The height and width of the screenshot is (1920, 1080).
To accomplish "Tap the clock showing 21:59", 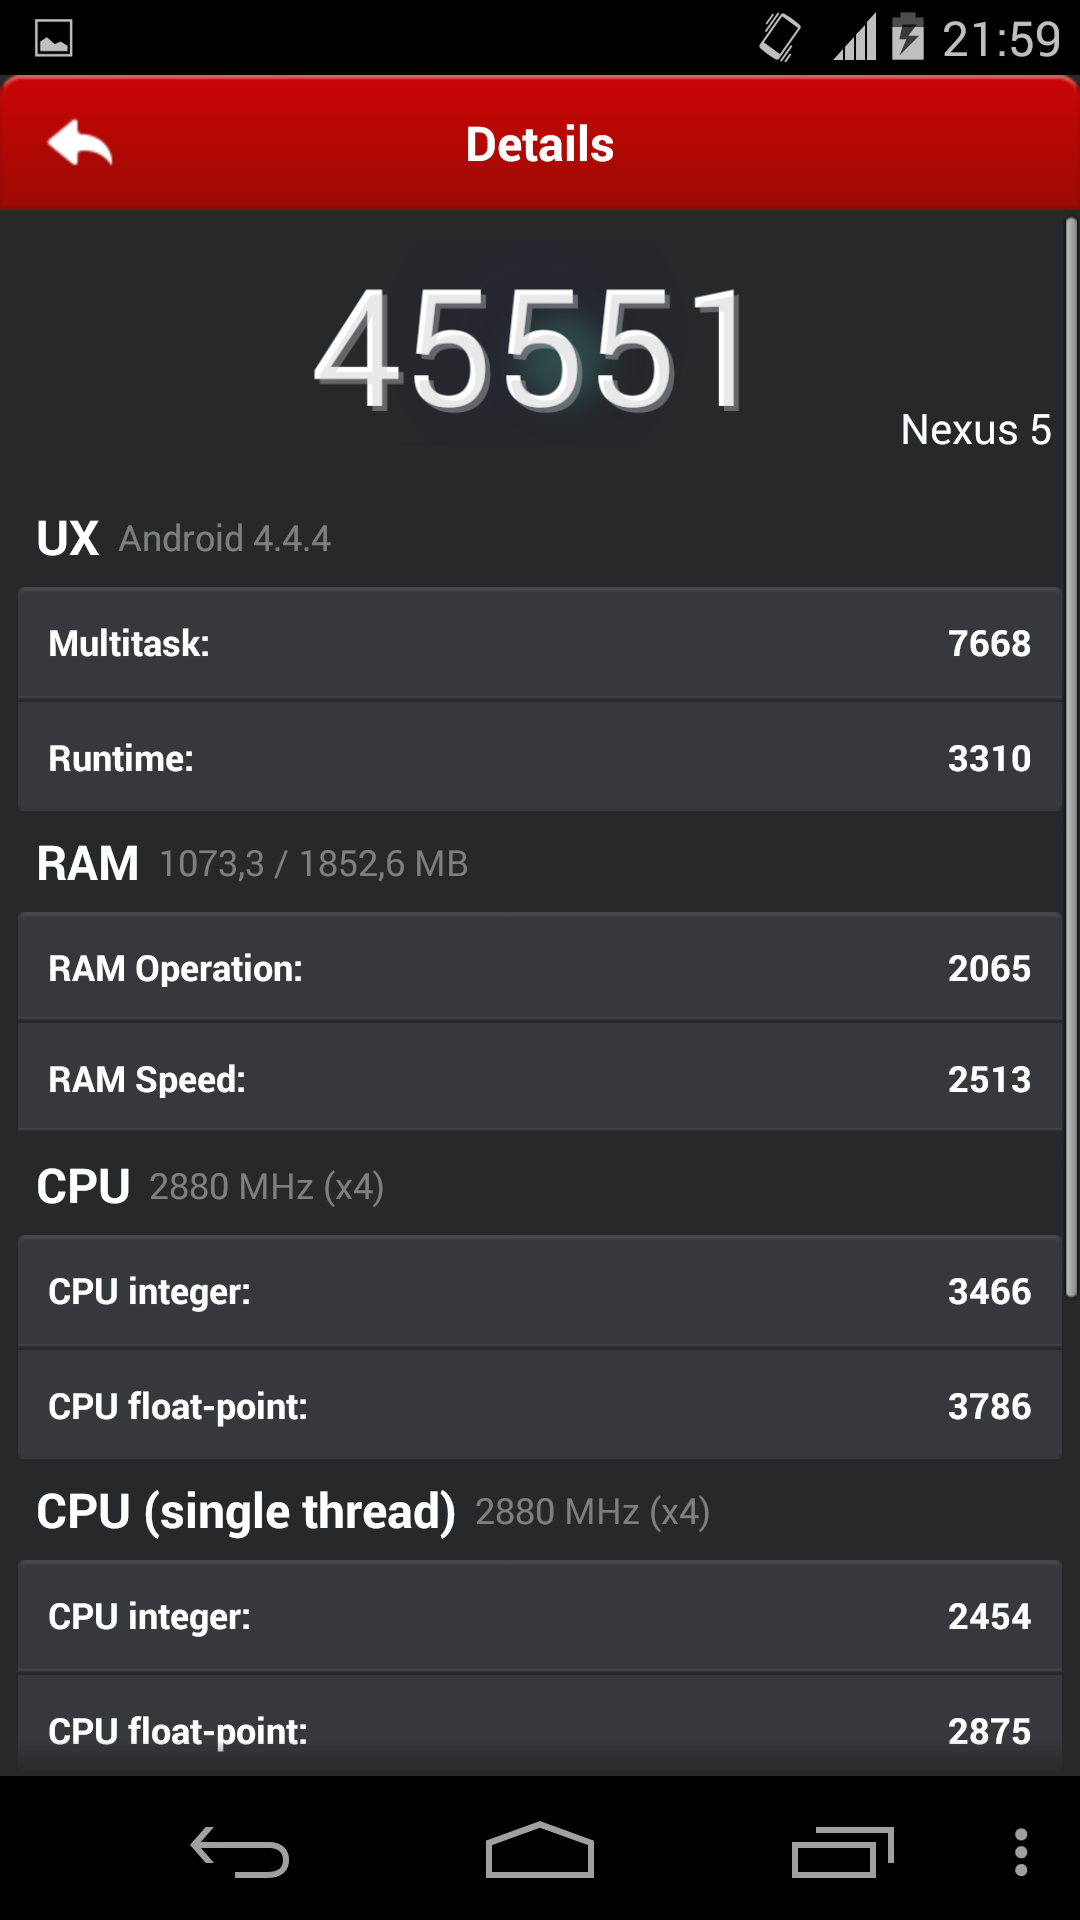I will (1001, 39).
